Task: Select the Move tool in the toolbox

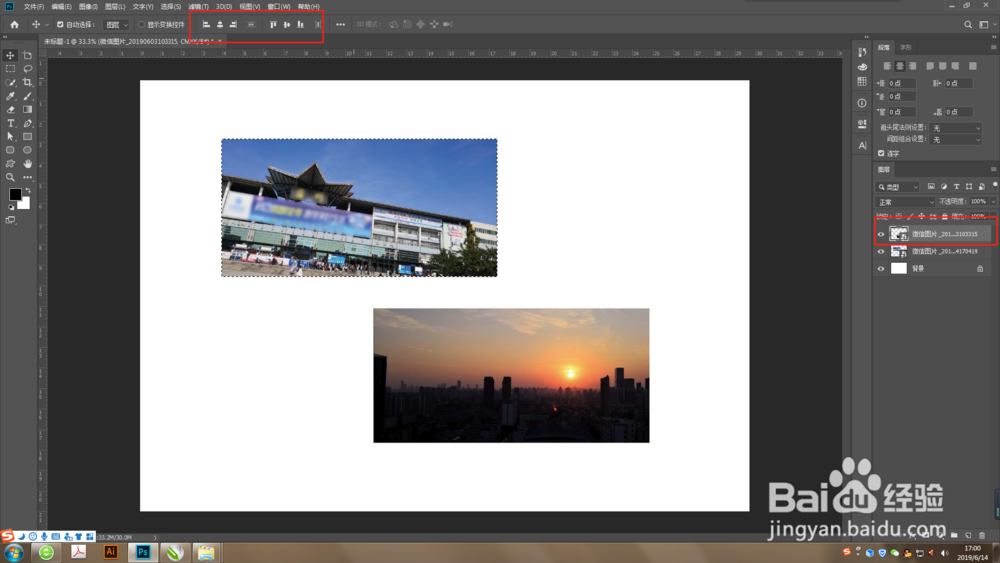Action: tap(10, 55)
